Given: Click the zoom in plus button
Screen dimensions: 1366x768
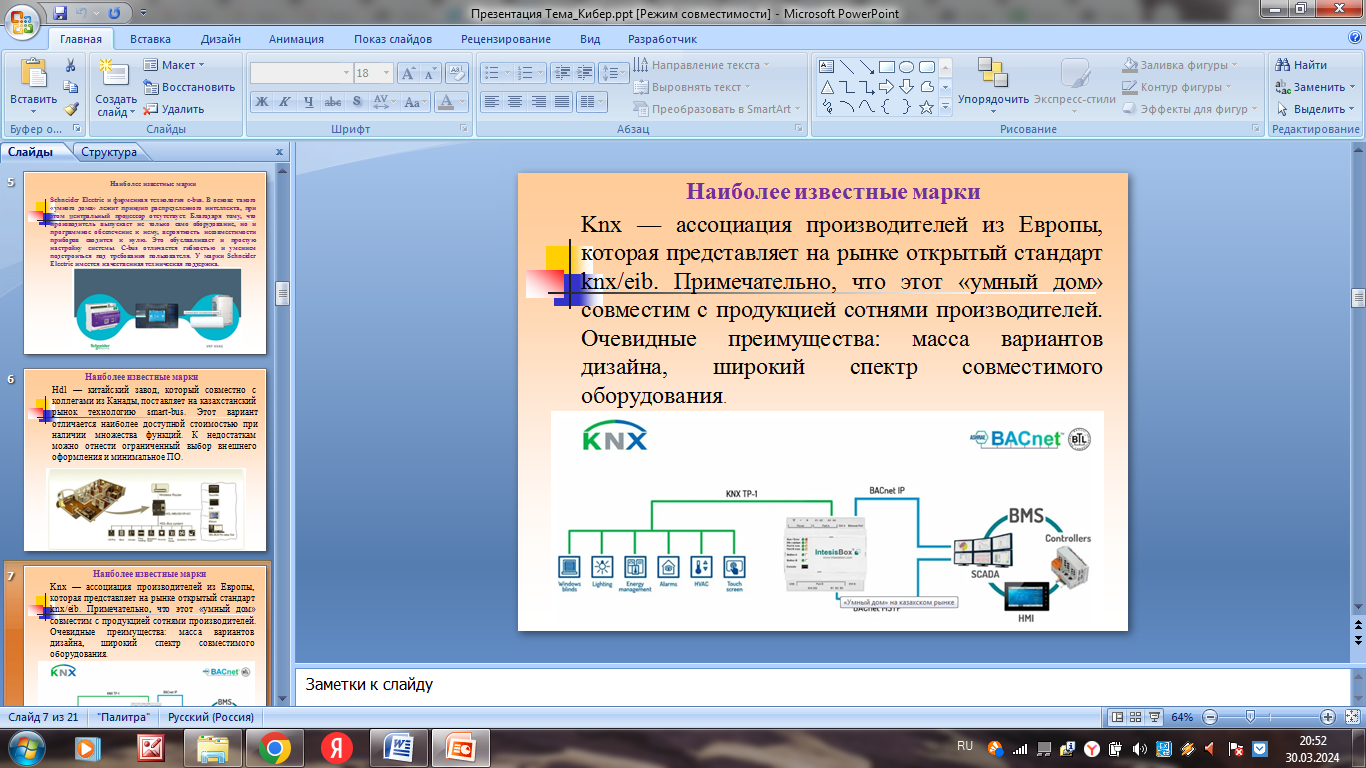Looking at the screenshot, I should pyautogui.click(x=1327, y=717).
